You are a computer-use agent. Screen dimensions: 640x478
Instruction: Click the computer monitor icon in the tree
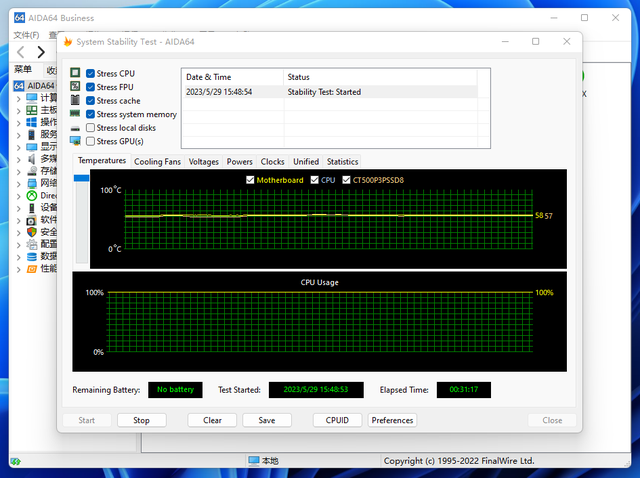pyautogui.click(x=32, y=98)
